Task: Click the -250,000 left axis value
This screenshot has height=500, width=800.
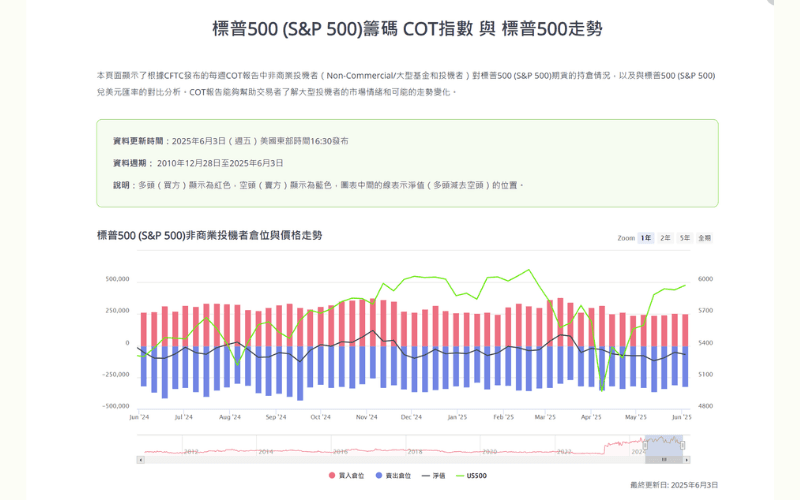Action: click(x=116, y=374)
